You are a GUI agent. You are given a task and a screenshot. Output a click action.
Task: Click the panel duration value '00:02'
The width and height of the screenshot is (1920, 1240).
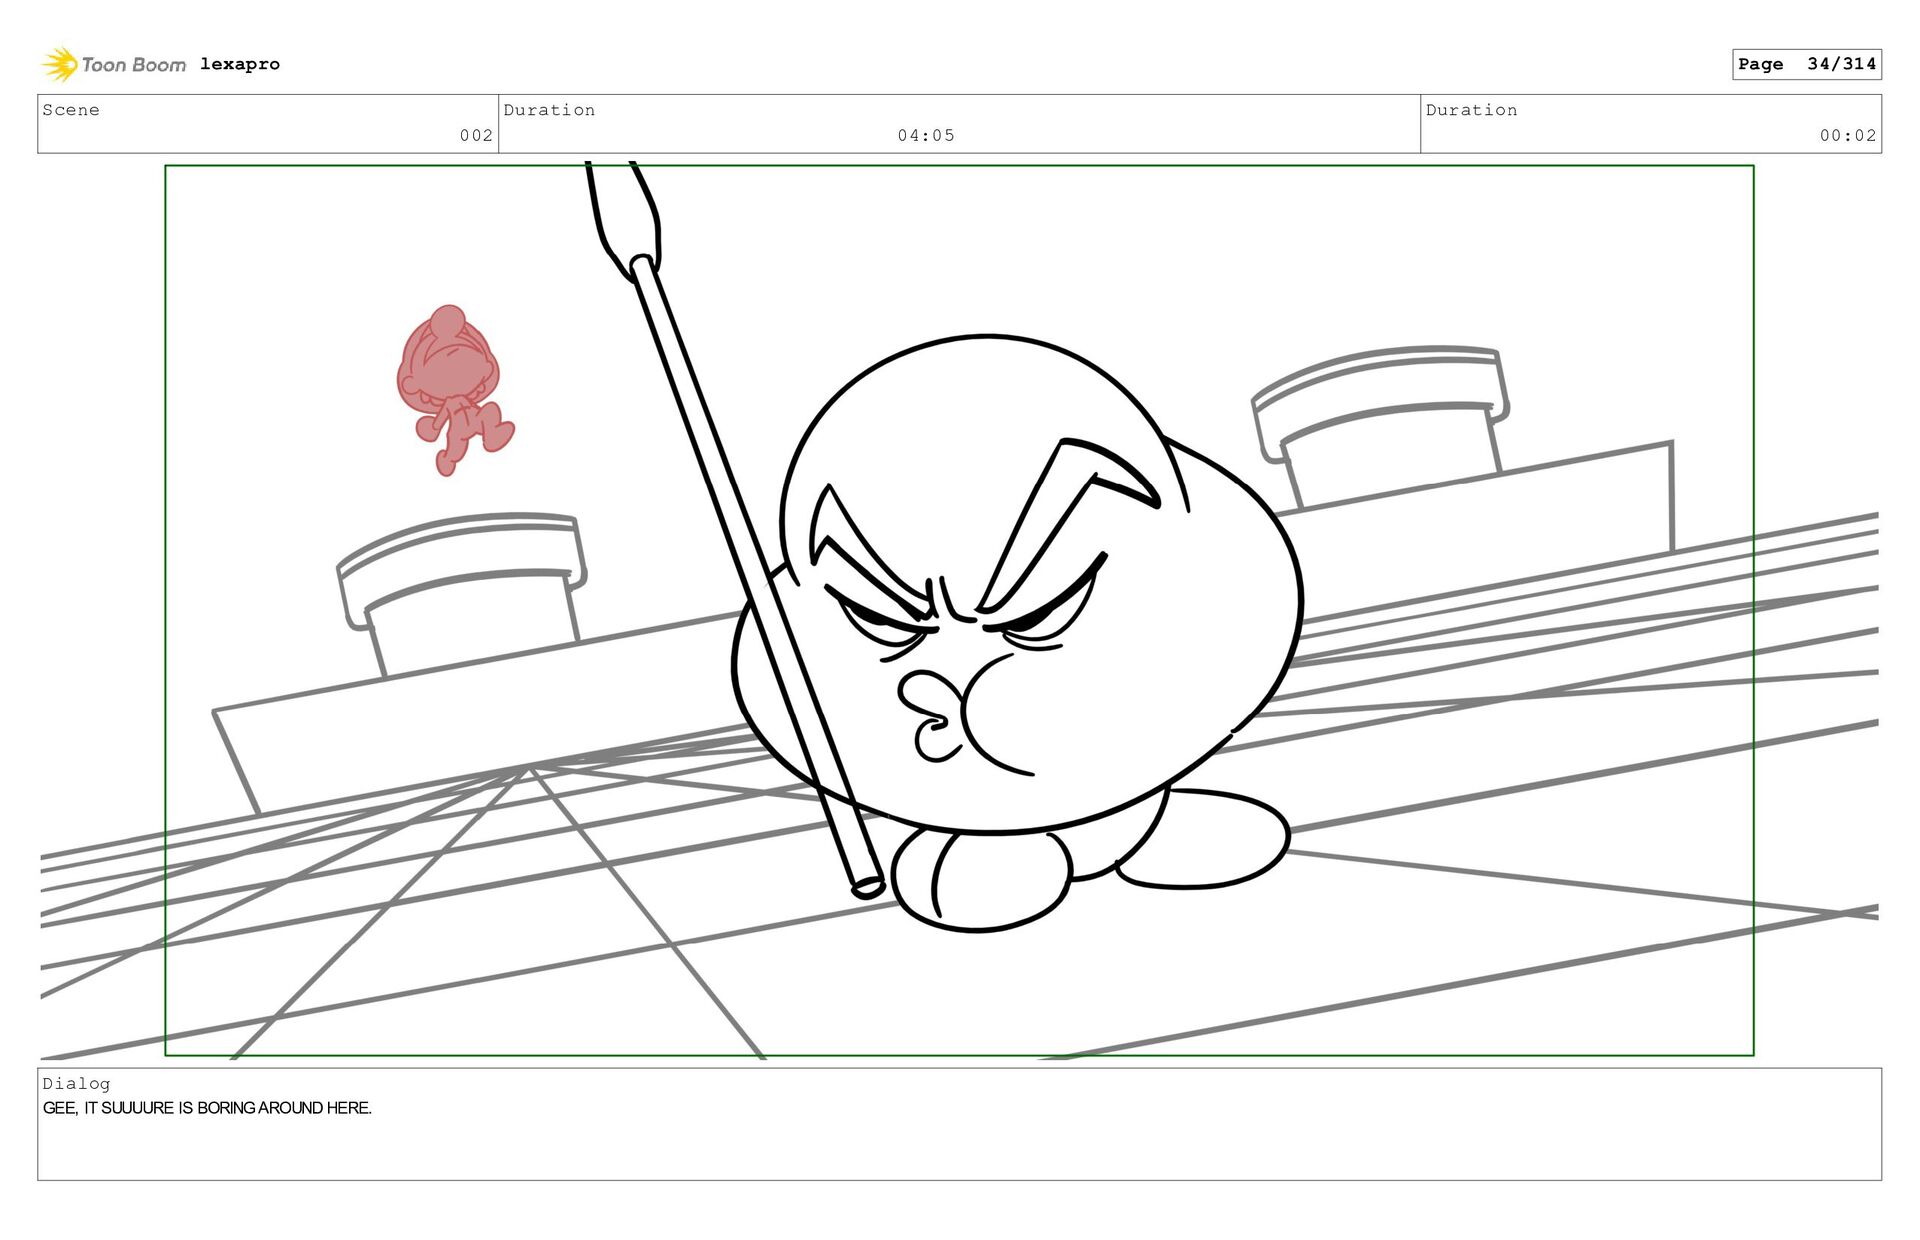pyautogui.click(x=1848, y=135)
